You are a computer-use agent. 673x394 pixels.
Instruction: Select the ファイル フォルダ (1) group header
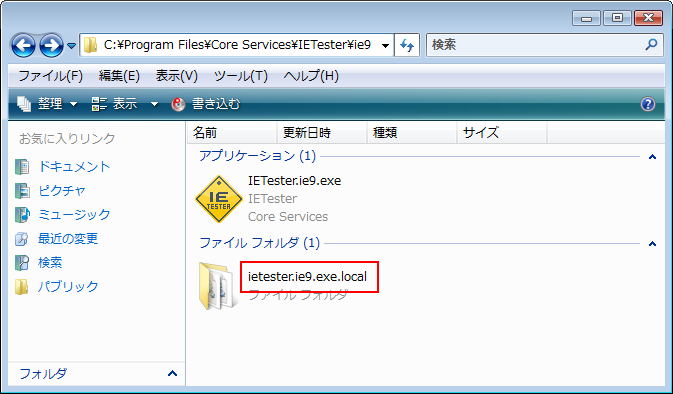pyautogui.click(x=259, y=243)
